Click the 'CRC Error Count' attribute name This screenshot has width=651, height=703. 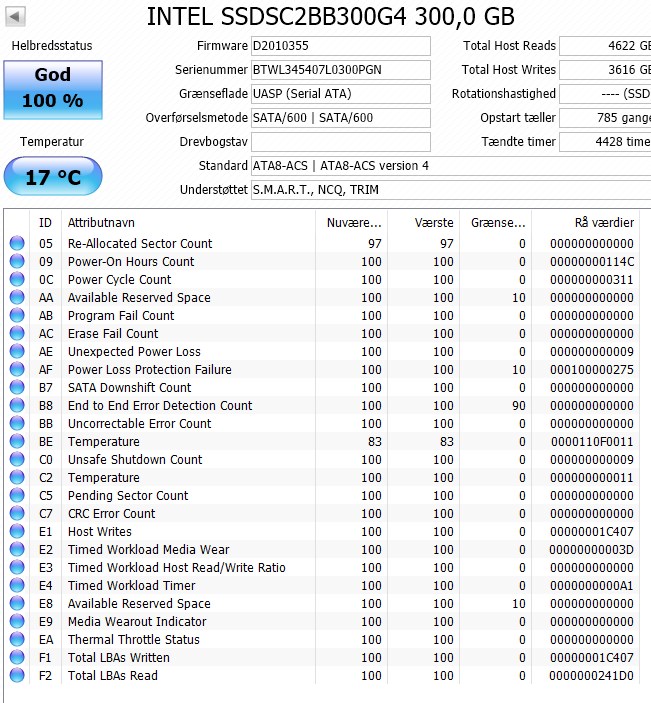pyautogui.click(x=111, y=513)
